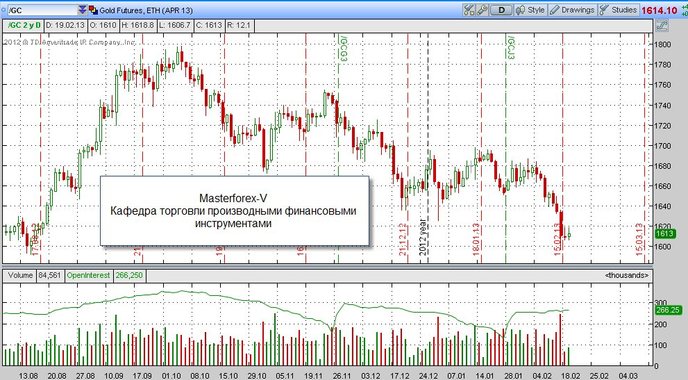
Task: Click the /GCG3 expiration marker line
Action: [338, 149]
